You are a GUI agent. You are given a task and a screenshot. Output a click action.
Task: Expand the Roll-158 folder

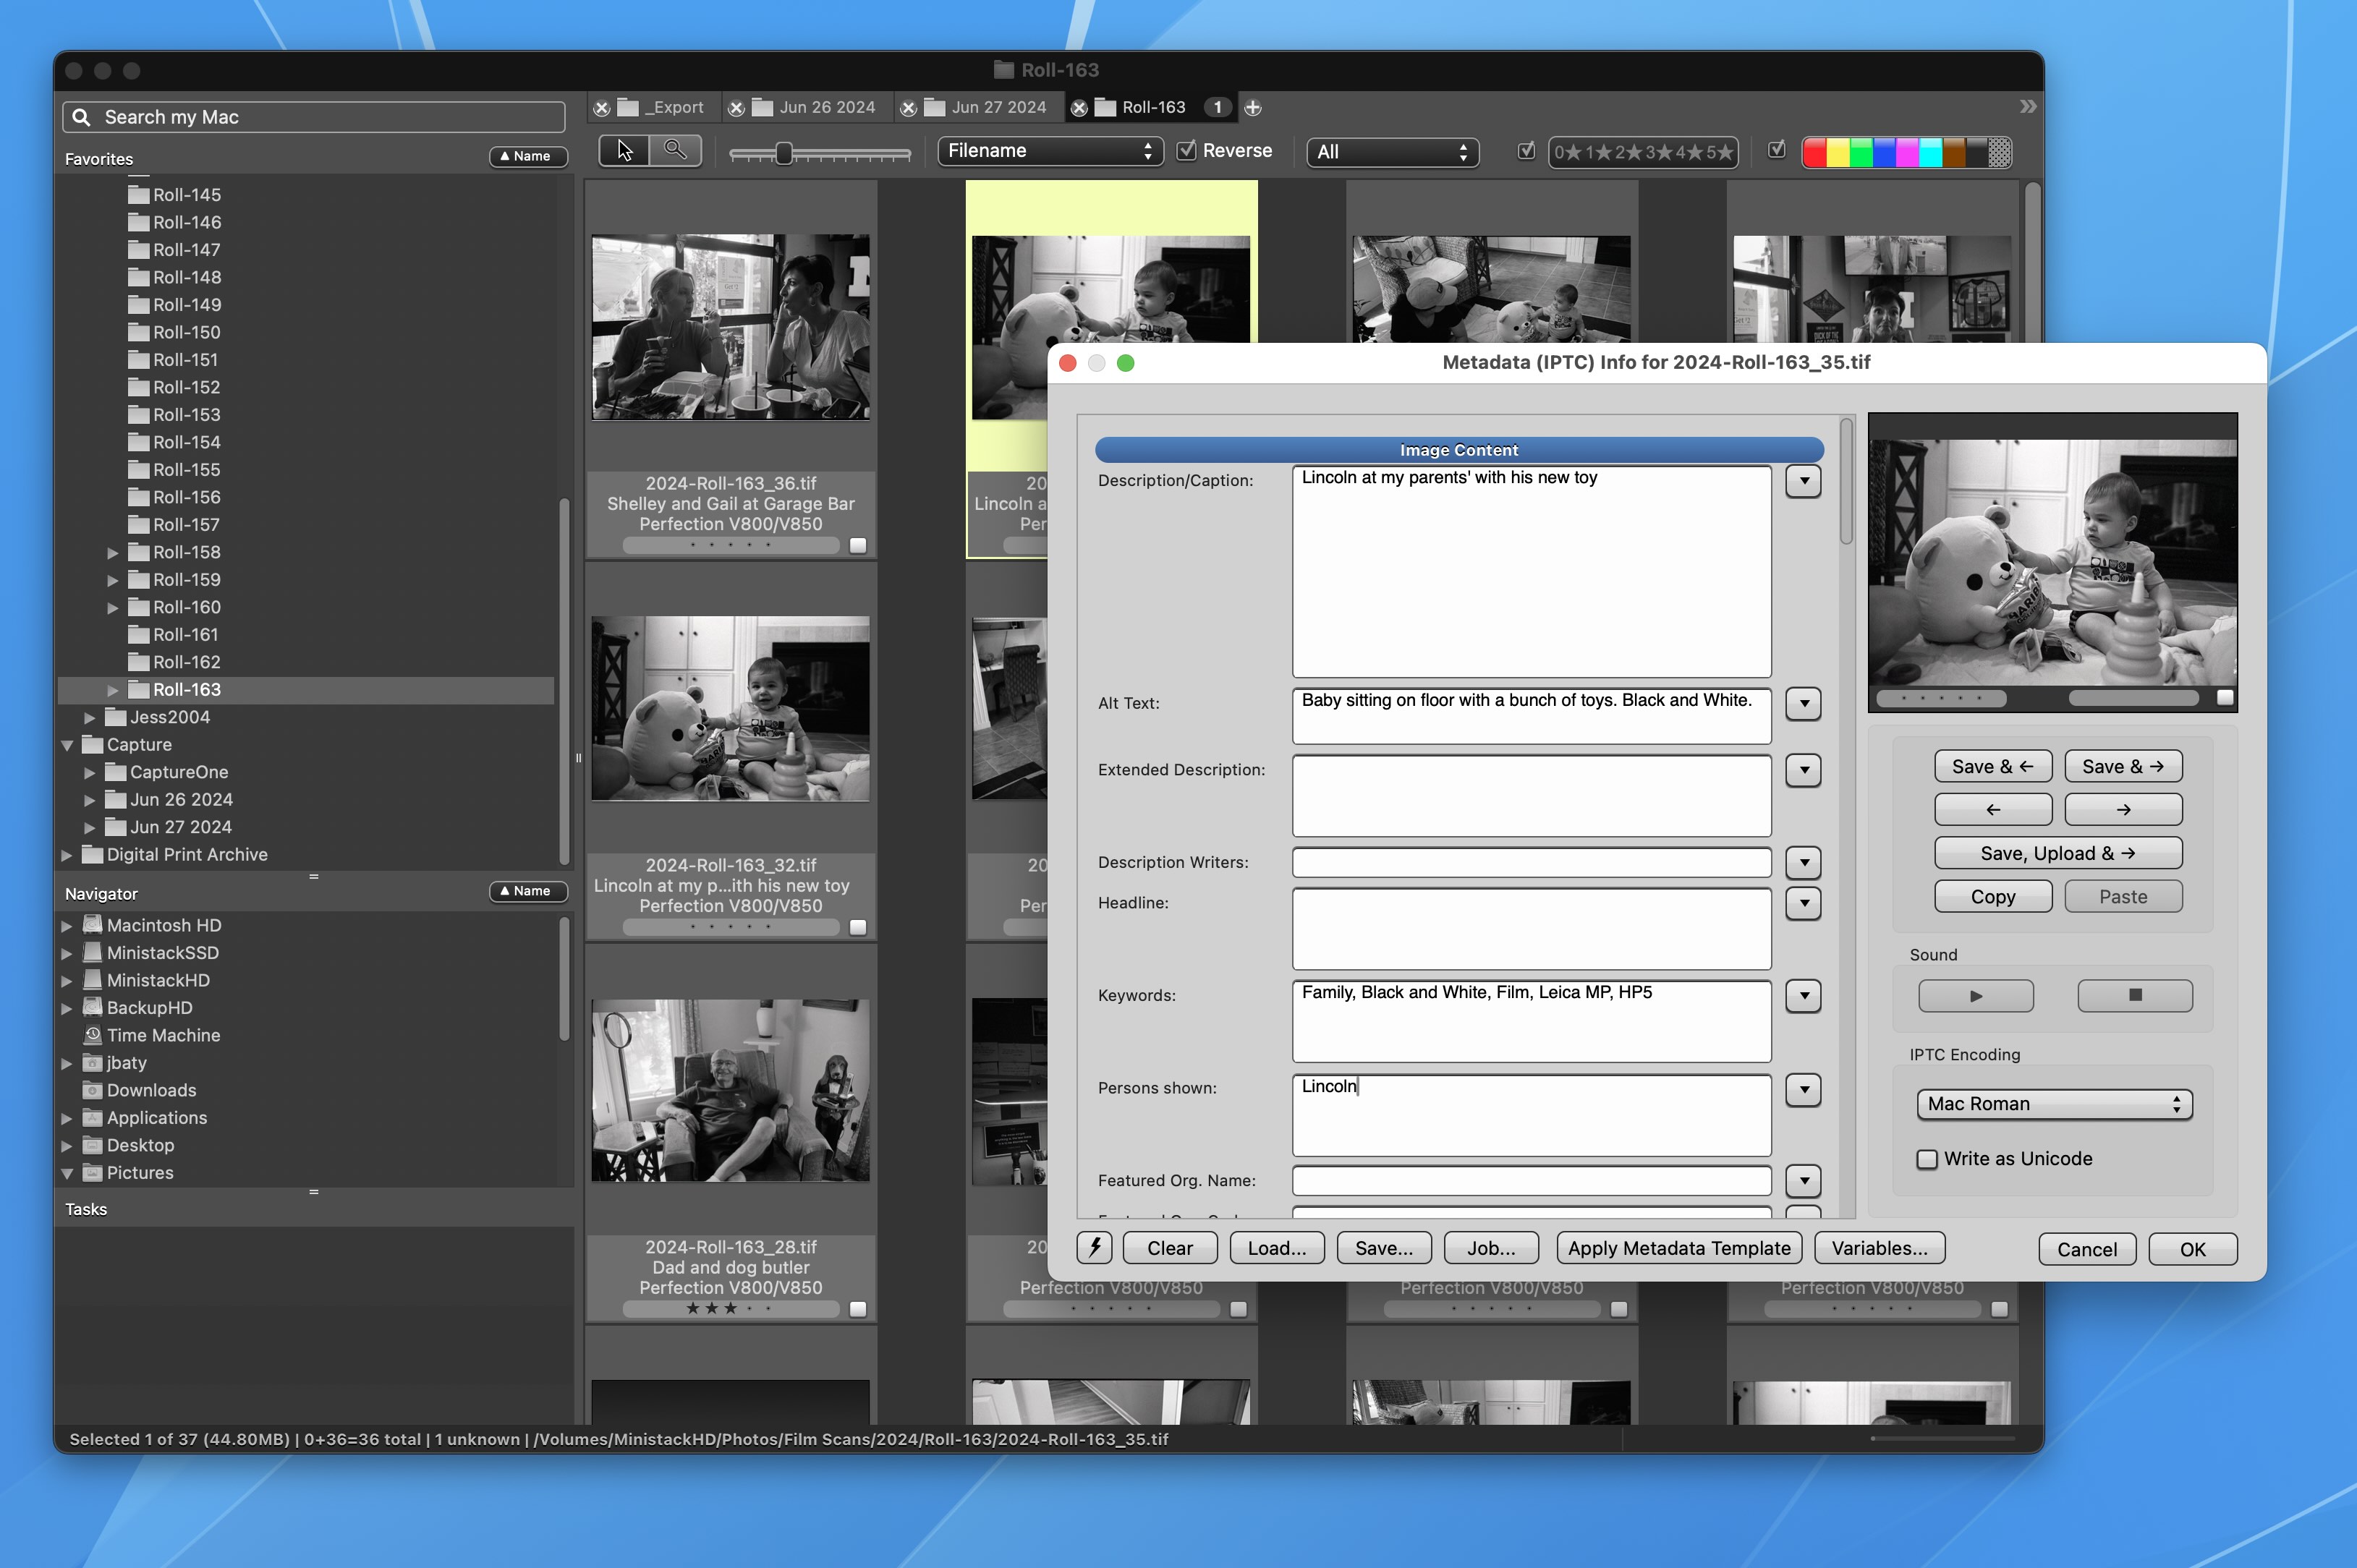pos(113,553)
